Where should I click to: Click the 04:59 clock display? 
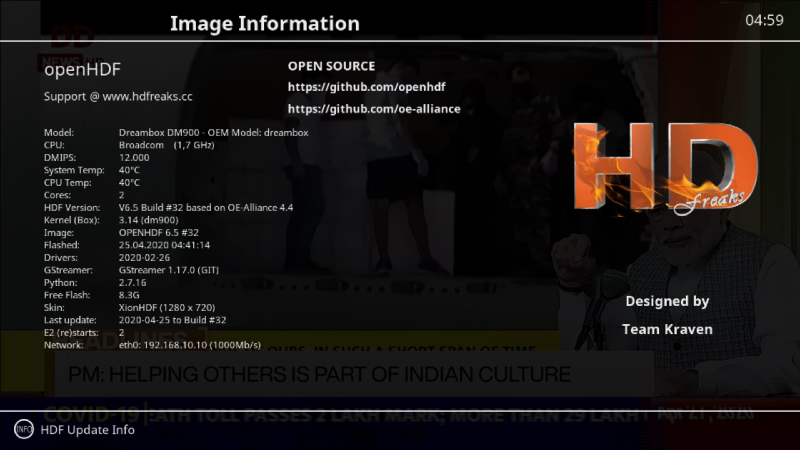pyautogui.click(x=764, y=20)
